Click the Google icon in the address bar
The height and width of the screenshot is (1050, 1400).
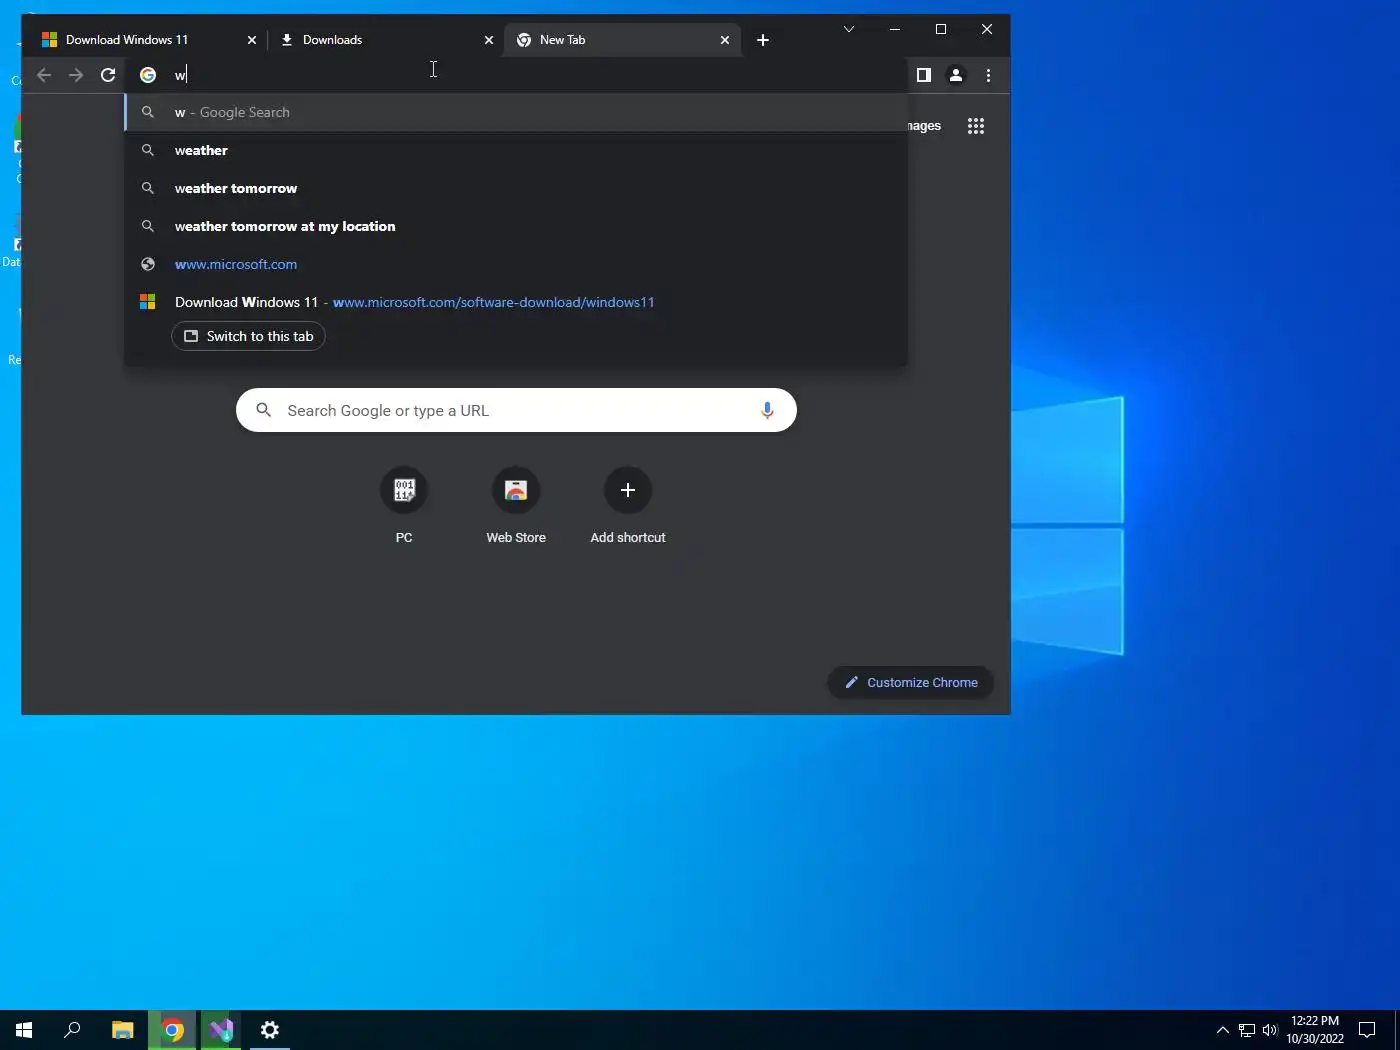(x=148, y=75)
